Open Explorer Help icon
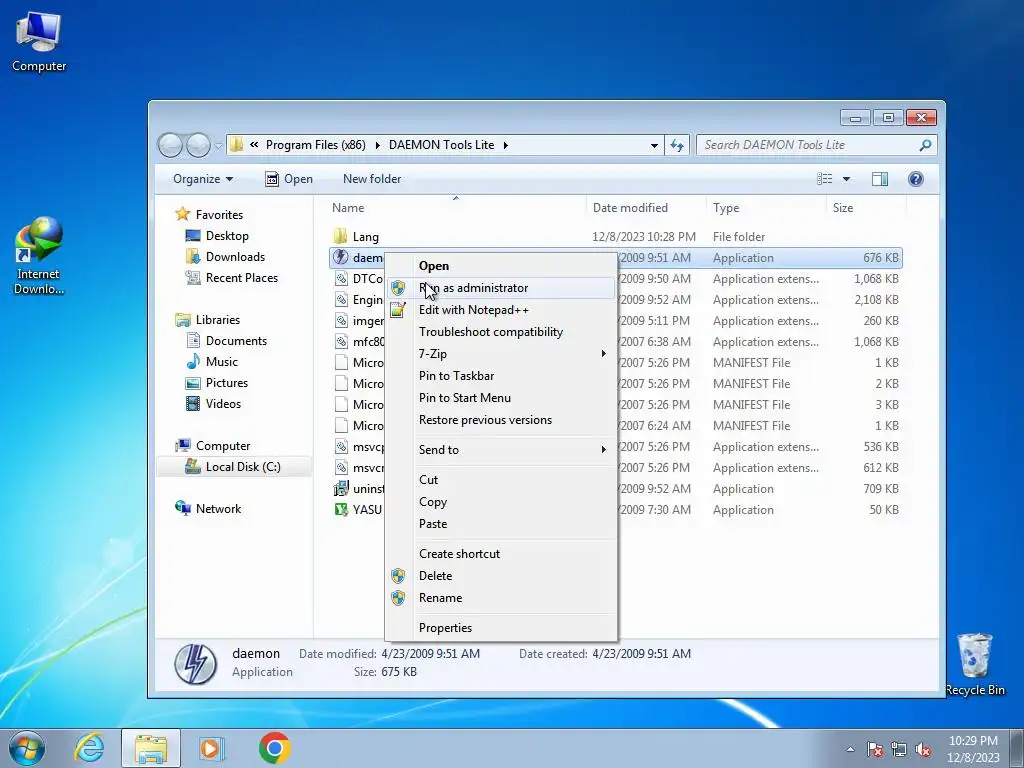Viewport: 1024px width, 768px height. [916, 179]
